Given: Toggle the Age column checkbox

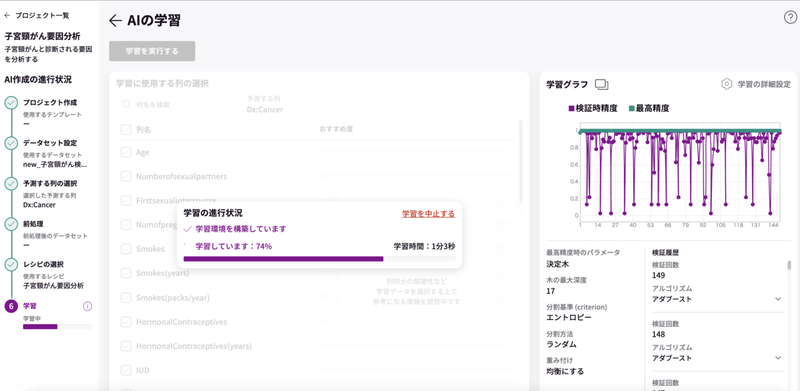Looking at the screenshot, I should (126, 152).
